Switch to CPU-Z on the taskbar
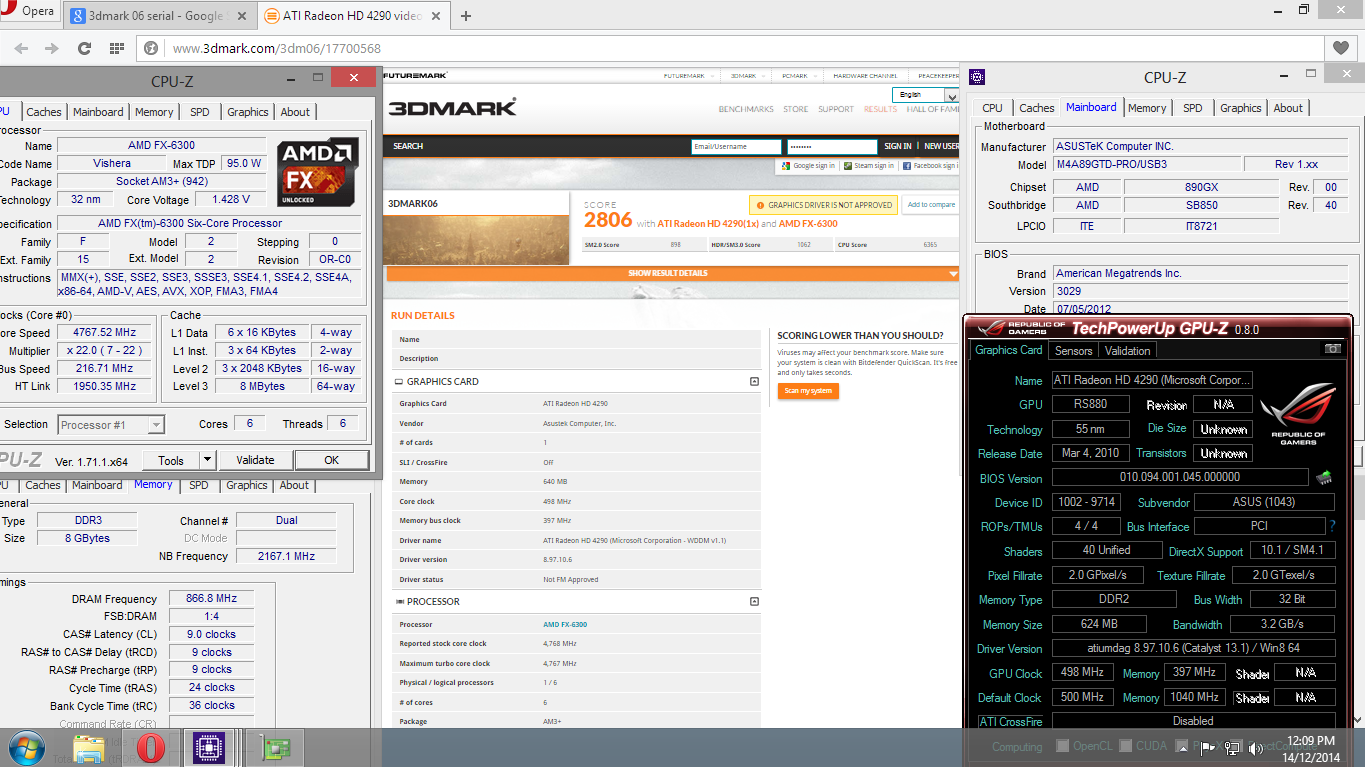The height and width of the screenshot is (767, 1365). point(210,747)
